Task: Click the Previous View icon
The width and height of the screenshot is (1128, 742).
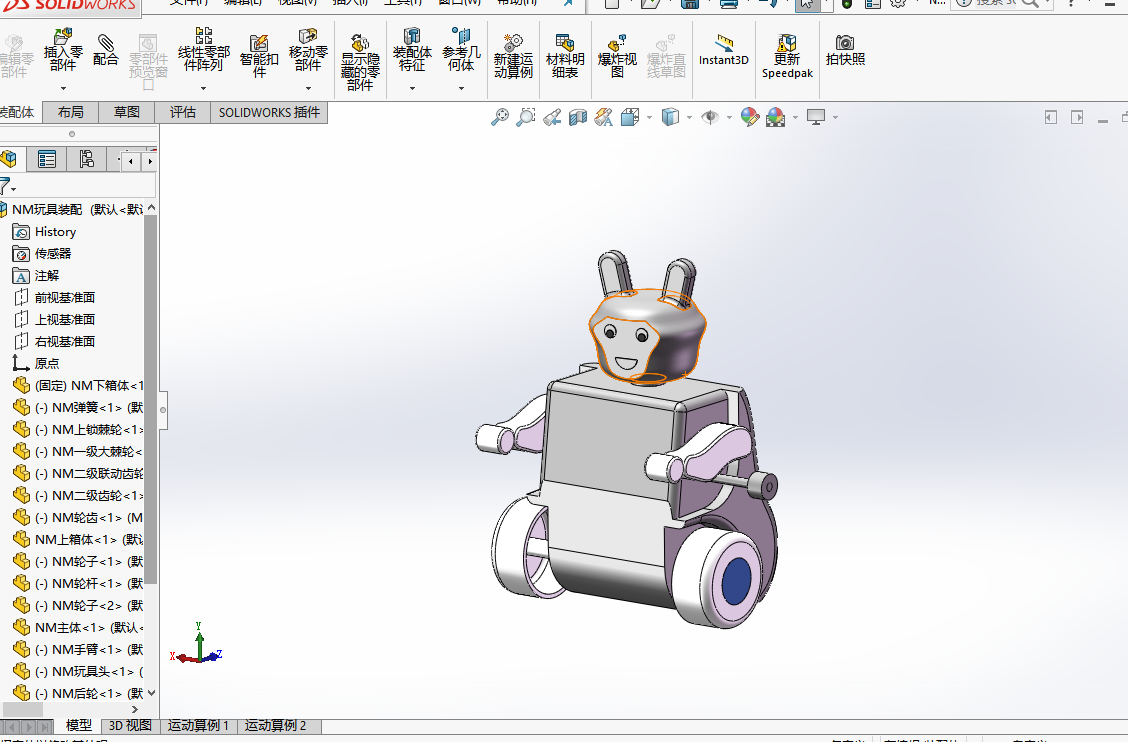Action: (552, 117)
